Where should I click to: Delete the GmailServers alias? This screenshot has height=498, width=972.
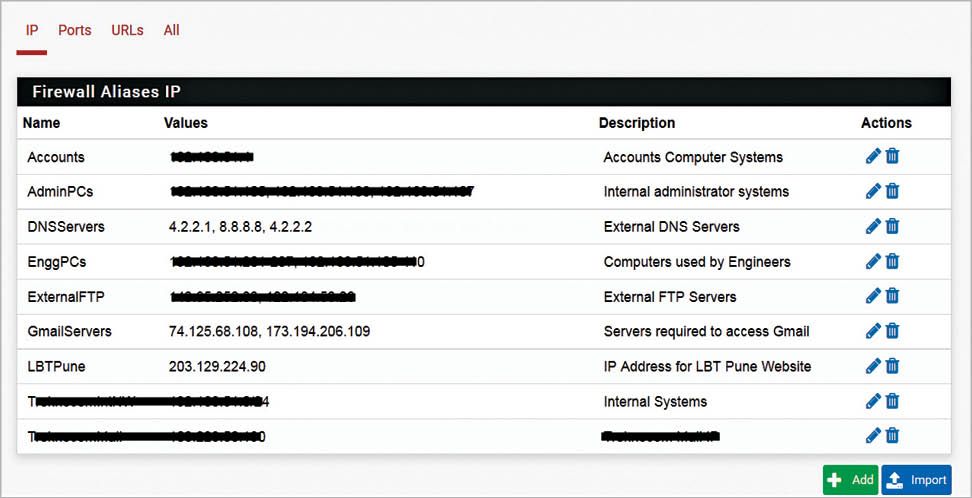892,331
